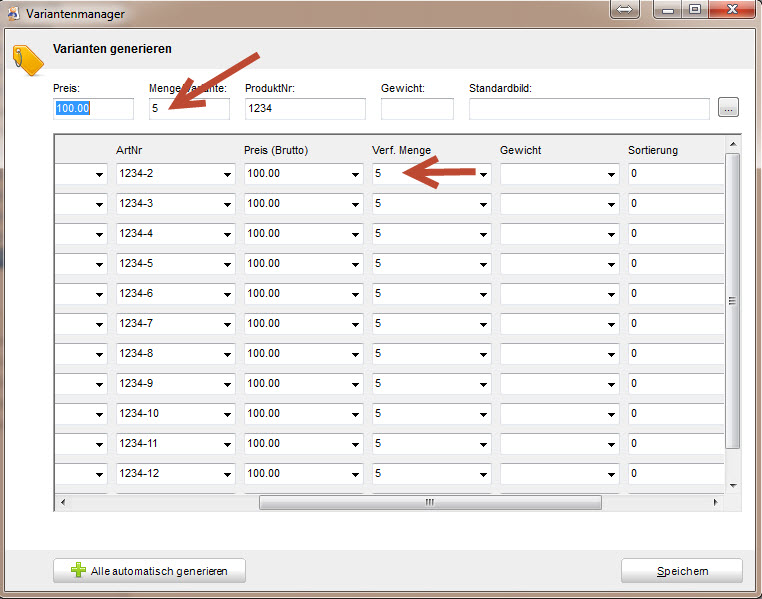The width and height of the screenshot is (762, 599).
Task: Open the ArtNr dropdown showing 1234-2
Action: 228,175
